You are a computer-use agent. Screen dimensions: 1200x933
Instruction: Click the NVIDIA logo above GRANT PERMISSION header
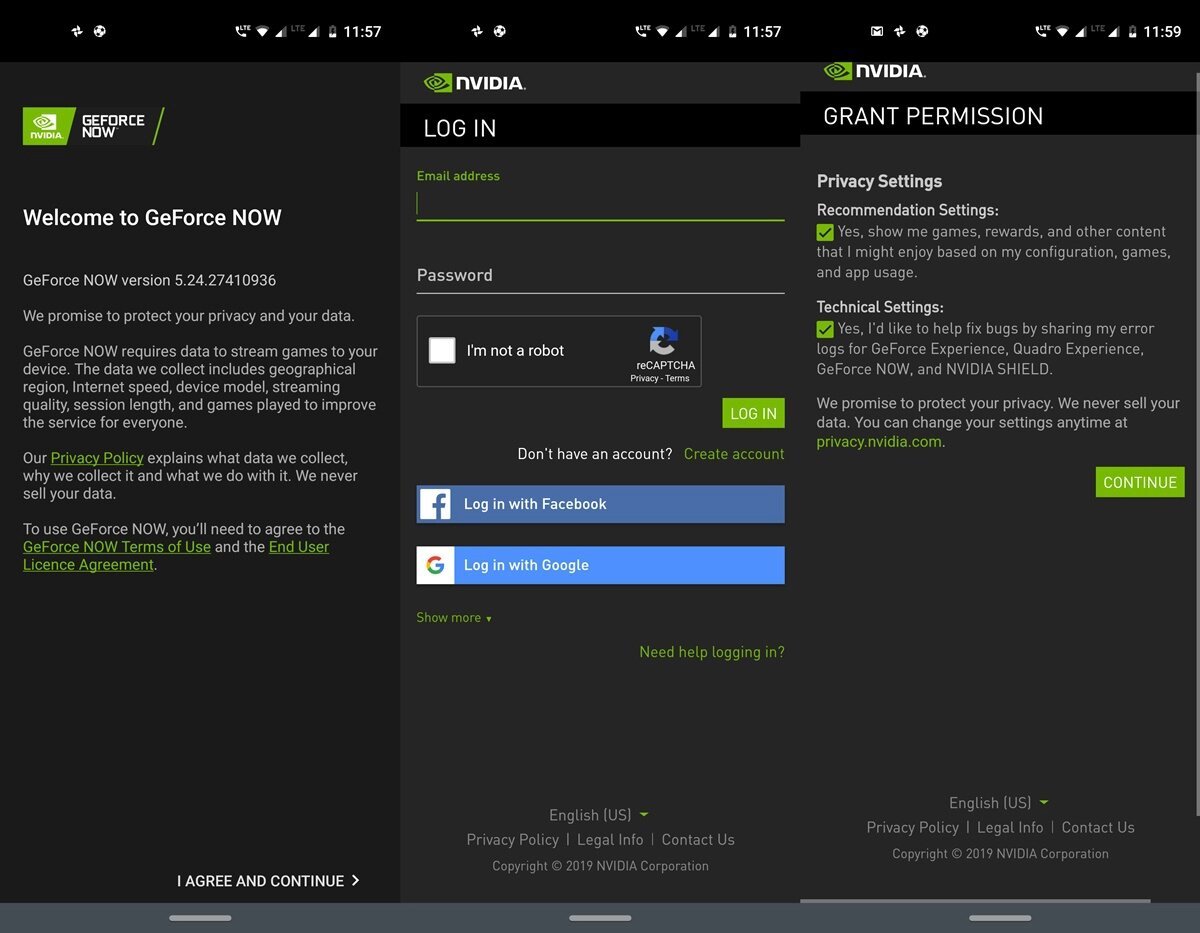(874, 71)
